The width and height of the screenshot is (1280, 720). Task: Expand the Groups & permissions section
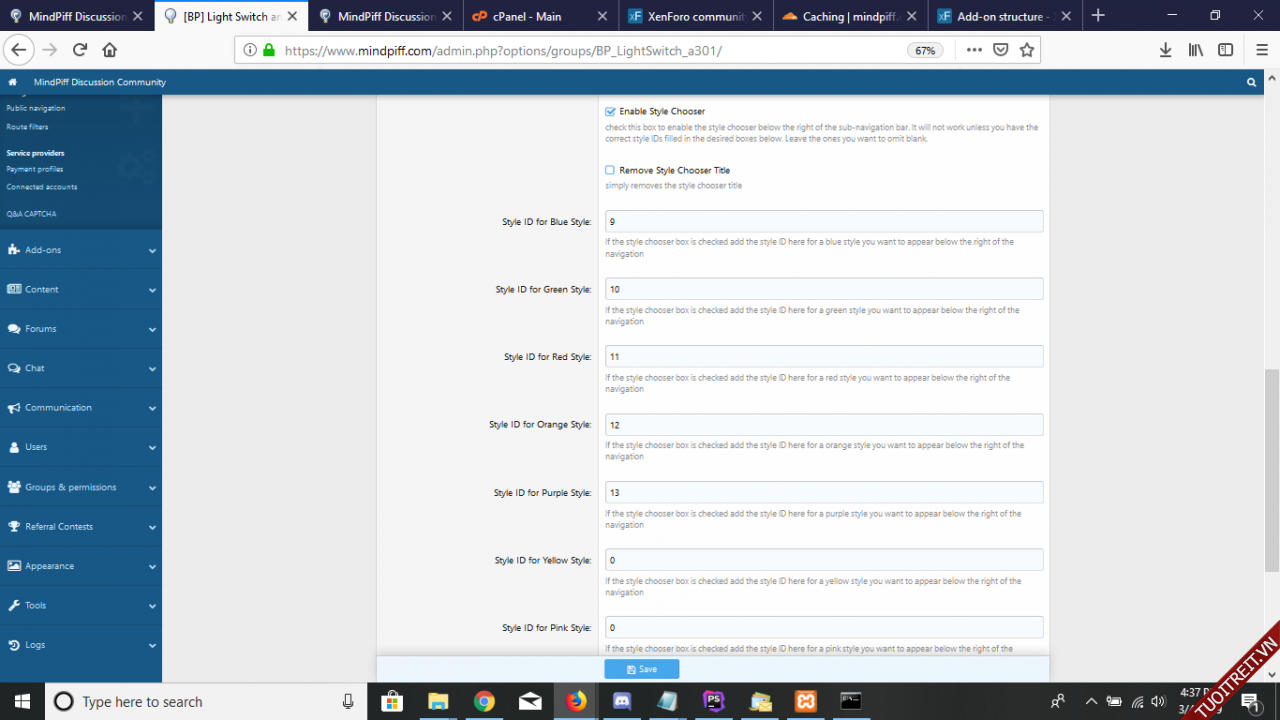80,487
